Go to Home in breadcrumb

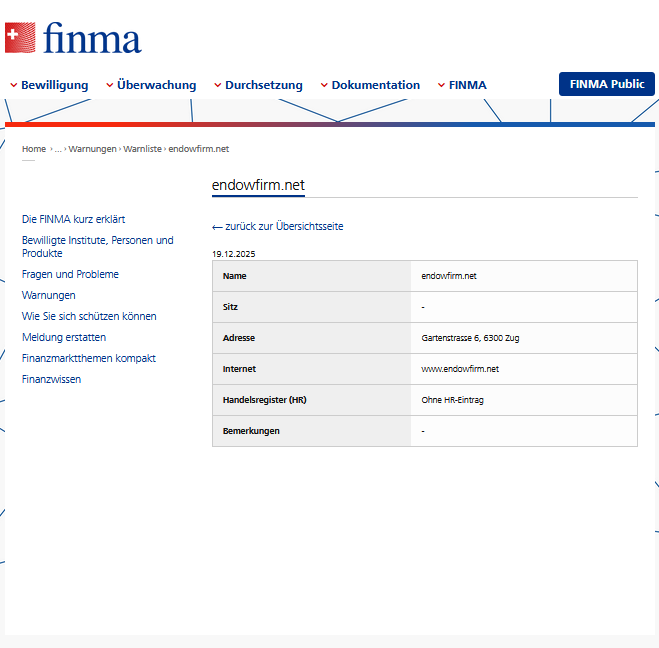(x=34, y=149)
